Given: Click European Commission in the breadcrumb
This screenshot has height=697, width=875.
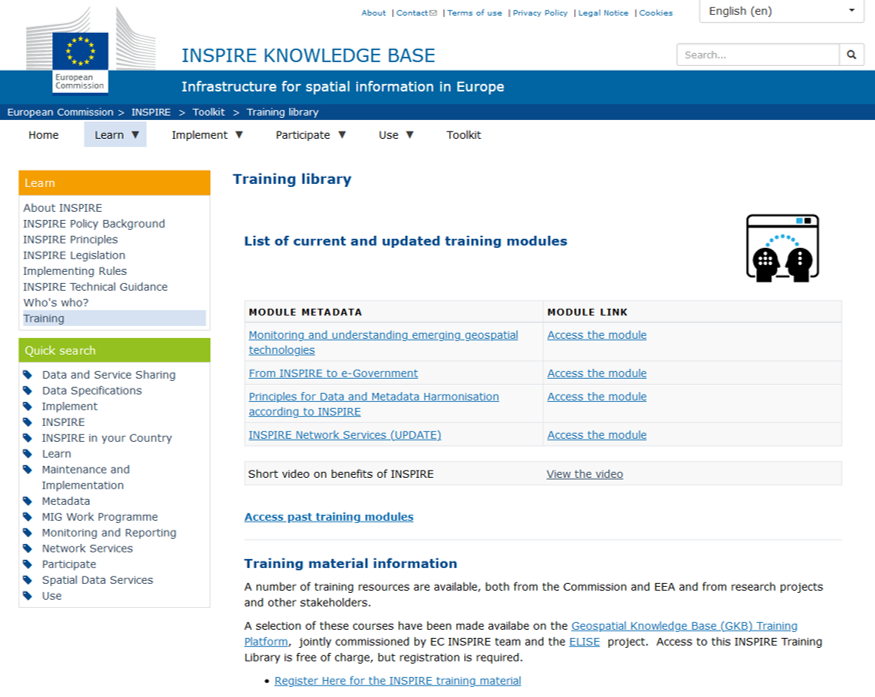Looking at the screenshot, I should 60,112.
